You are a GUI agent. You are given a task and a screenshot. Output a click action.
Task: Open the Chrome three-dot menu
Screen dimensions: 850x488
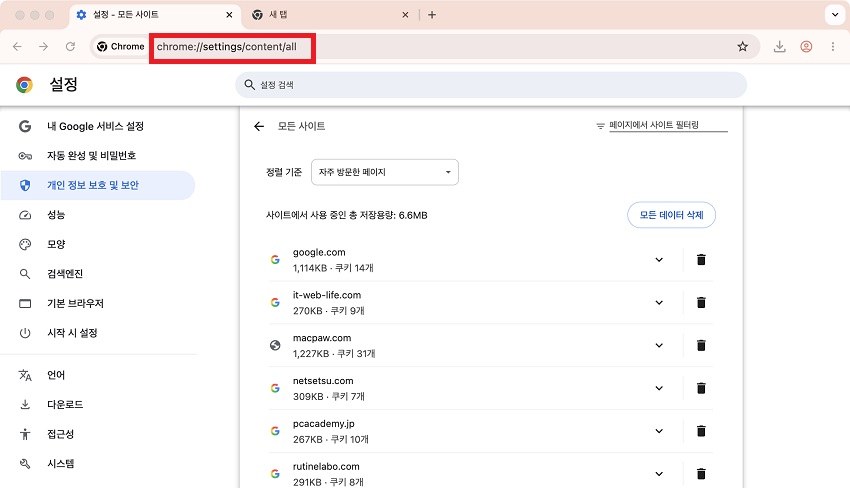point(833,47)
